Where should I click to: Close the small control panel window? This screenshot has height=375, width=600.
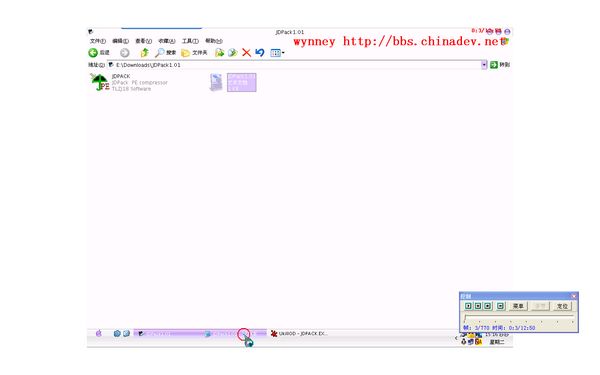point(574,296)
